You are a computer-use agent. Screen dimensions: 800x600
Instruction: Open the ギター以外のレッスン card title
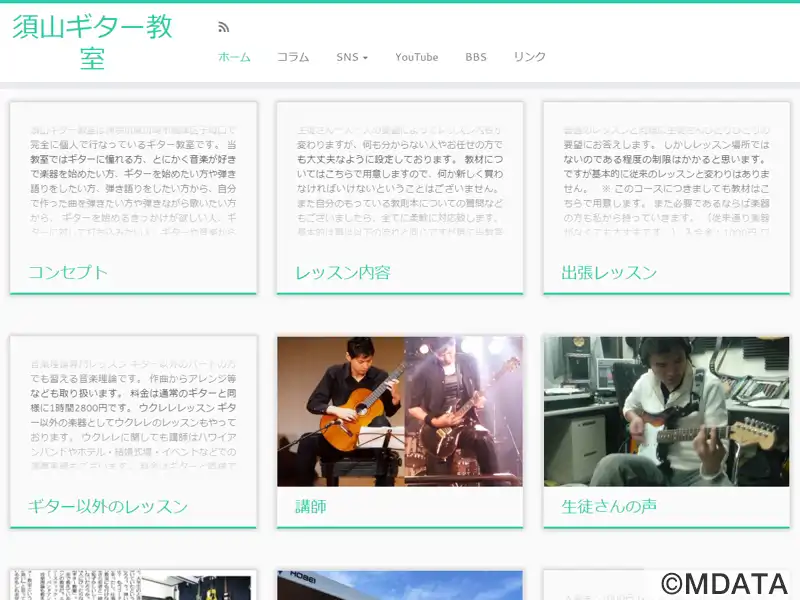click(108, 506)
